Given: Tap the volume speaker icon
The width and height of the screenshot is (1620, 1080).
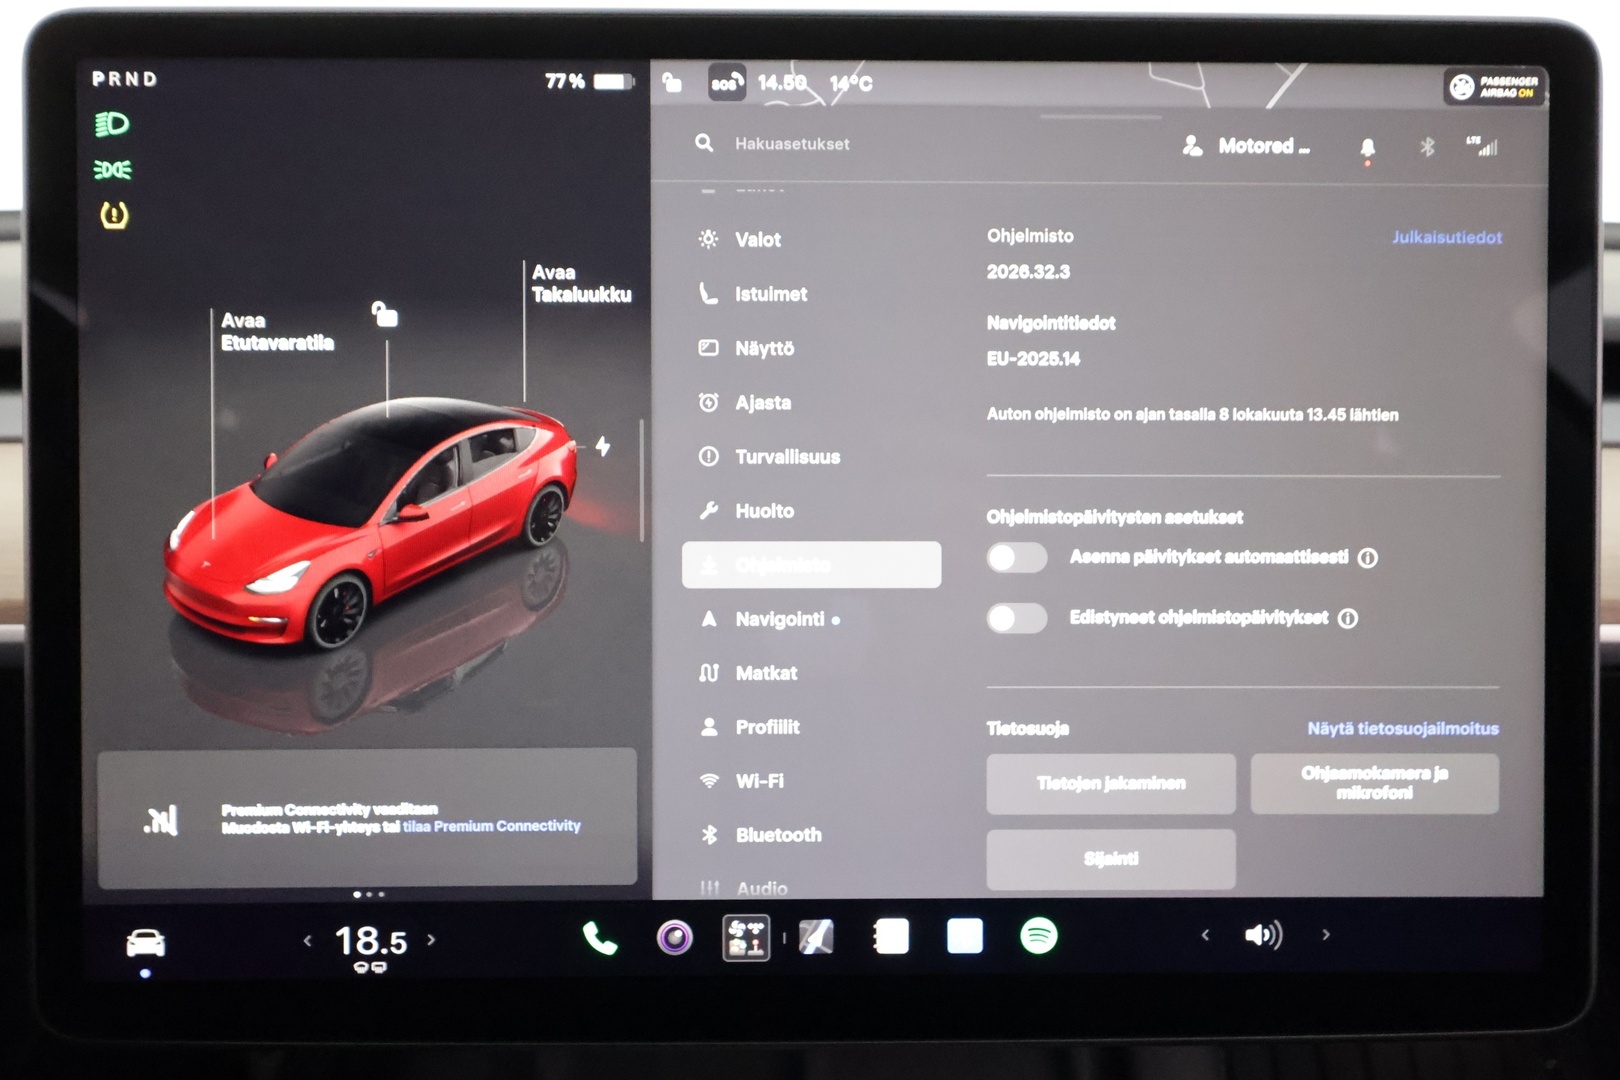Looking at the screenshot, I should pos(1264,935).
